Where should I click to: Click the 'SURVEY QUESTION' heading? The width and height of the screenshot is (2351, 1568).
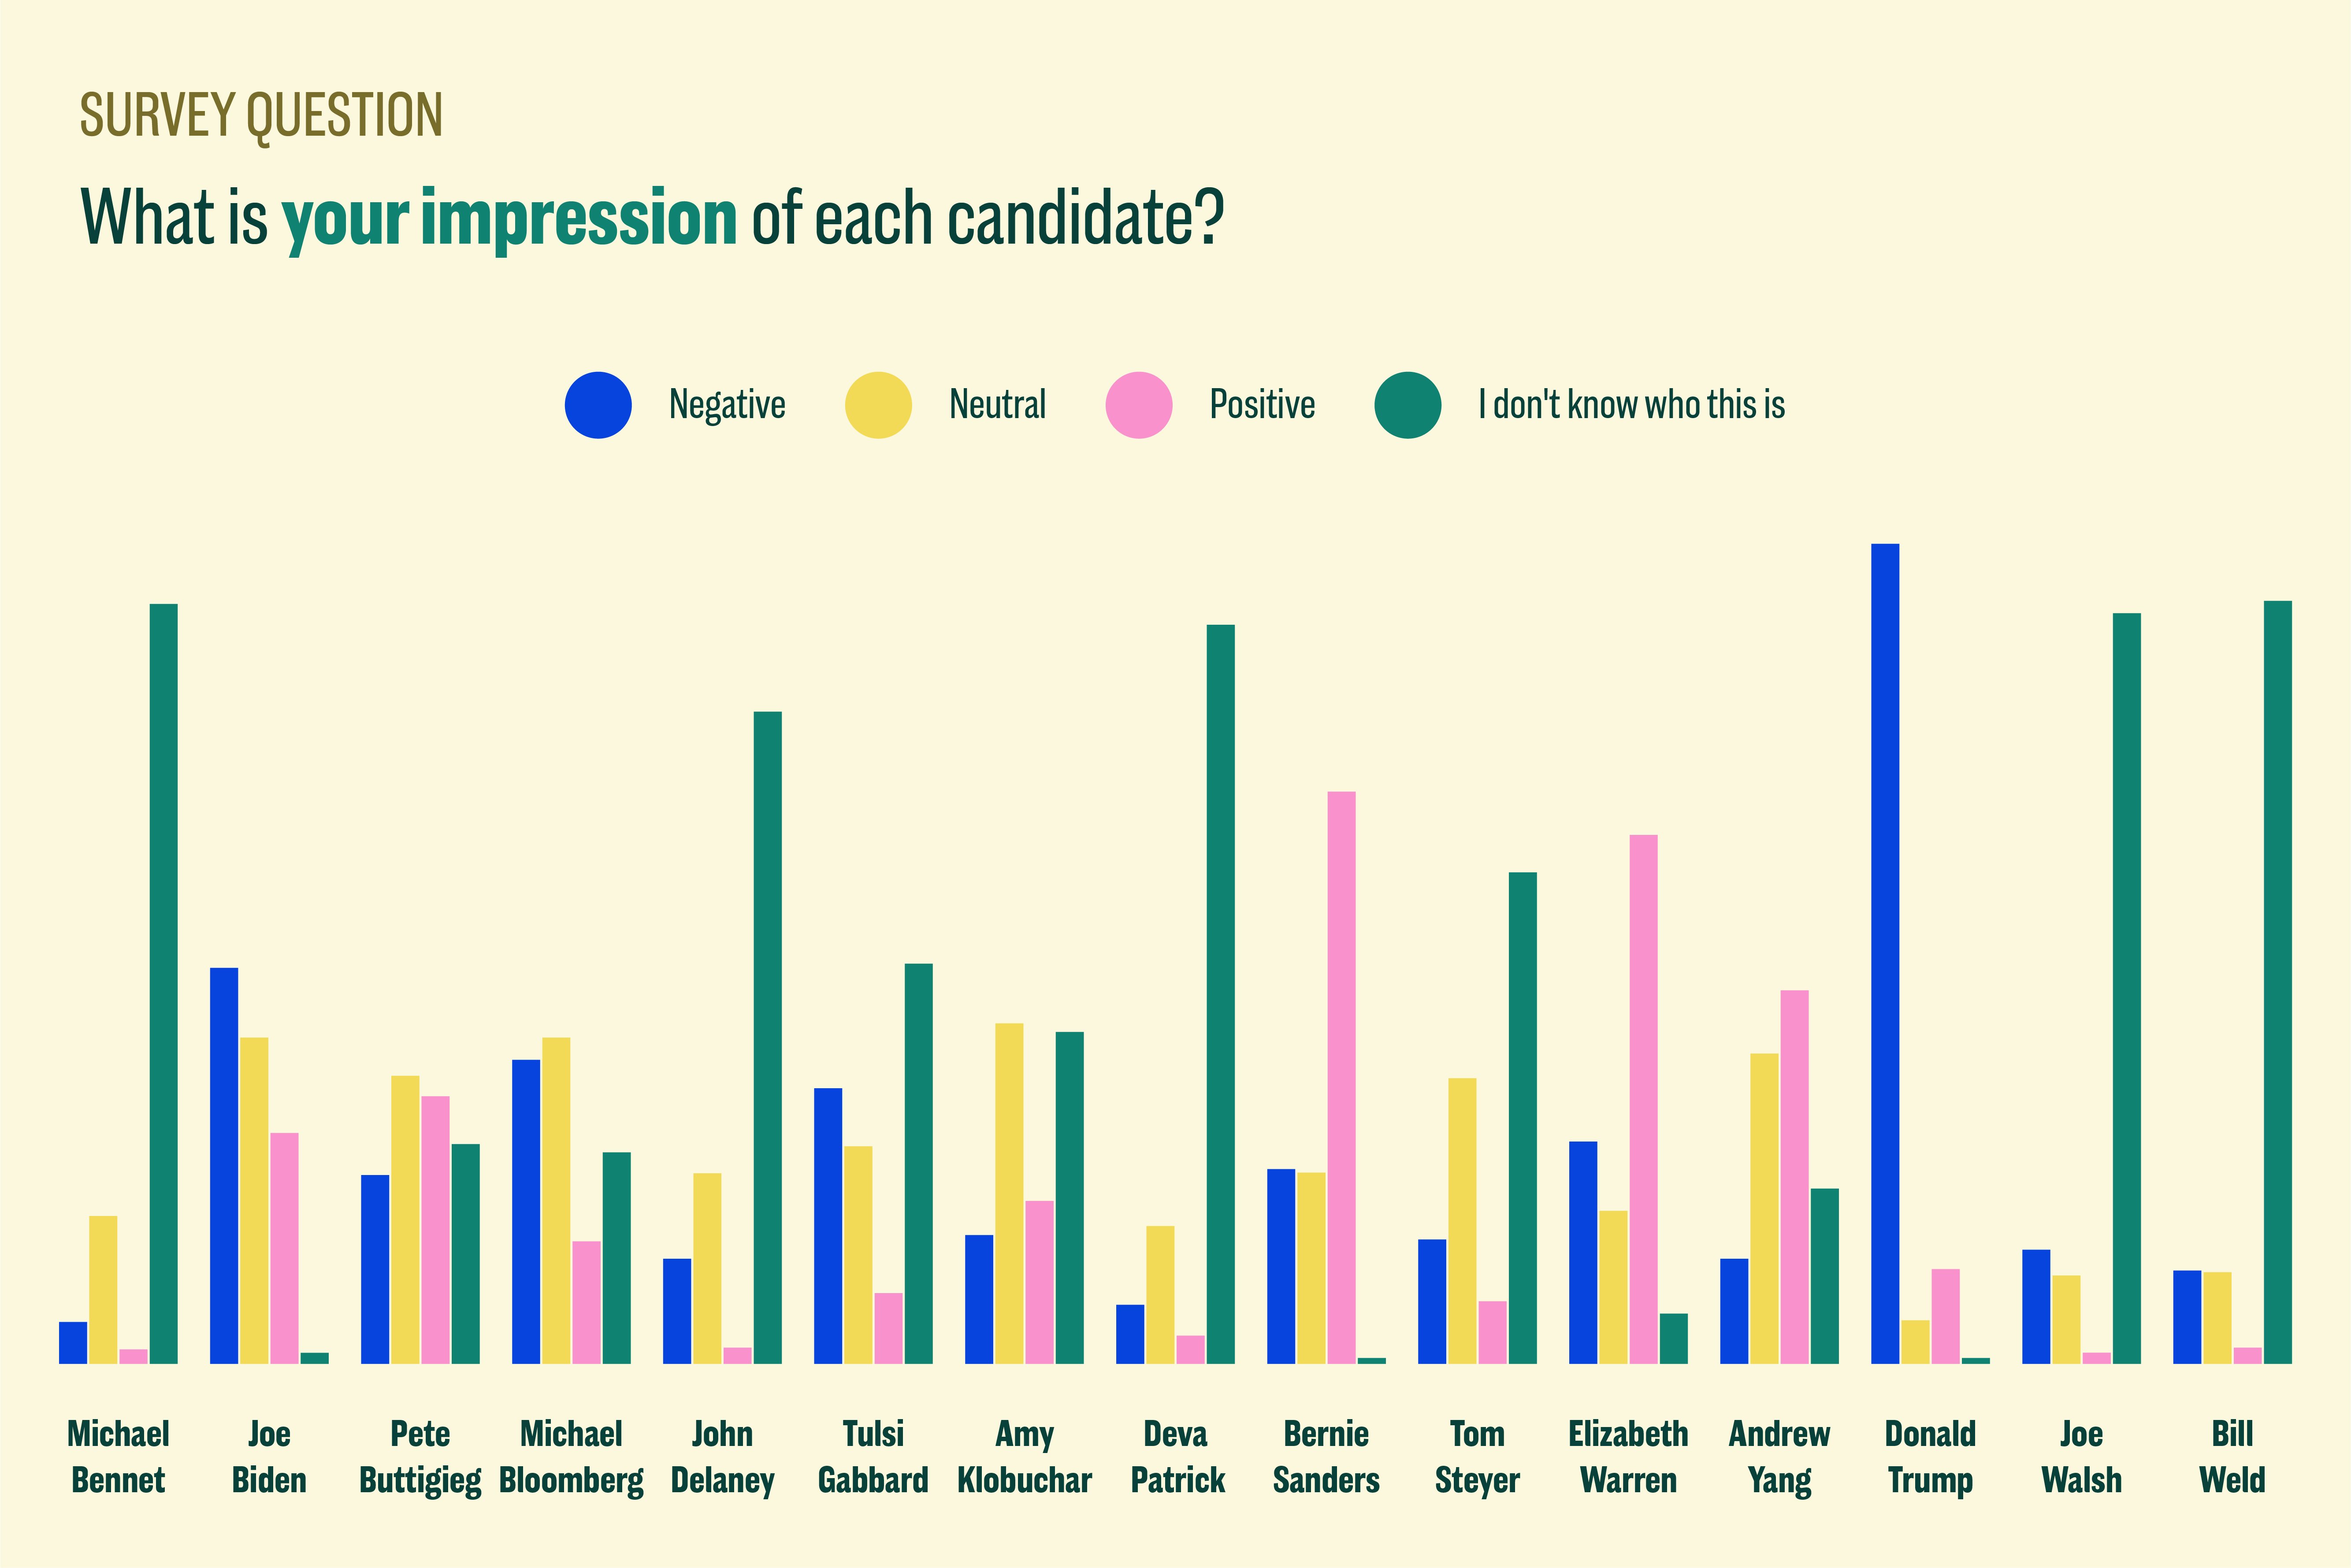[x=261, y=115]
